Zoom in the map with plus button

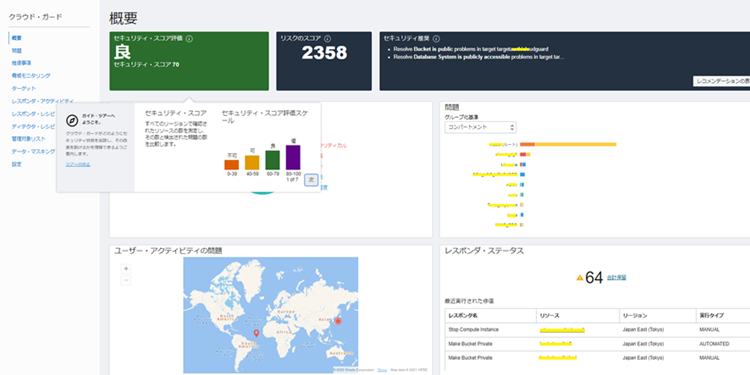126,269
